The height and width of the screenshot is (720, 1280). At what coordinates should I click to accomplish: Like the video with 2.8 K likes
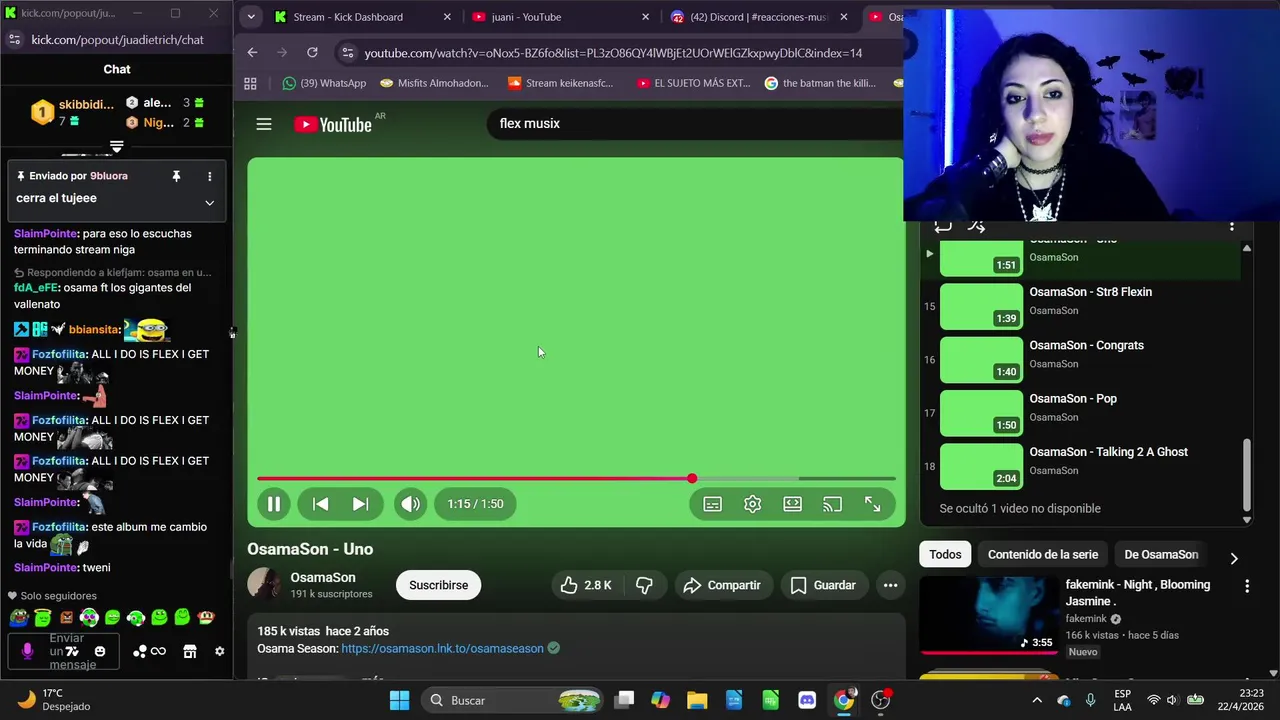click(x=586, y=585)
